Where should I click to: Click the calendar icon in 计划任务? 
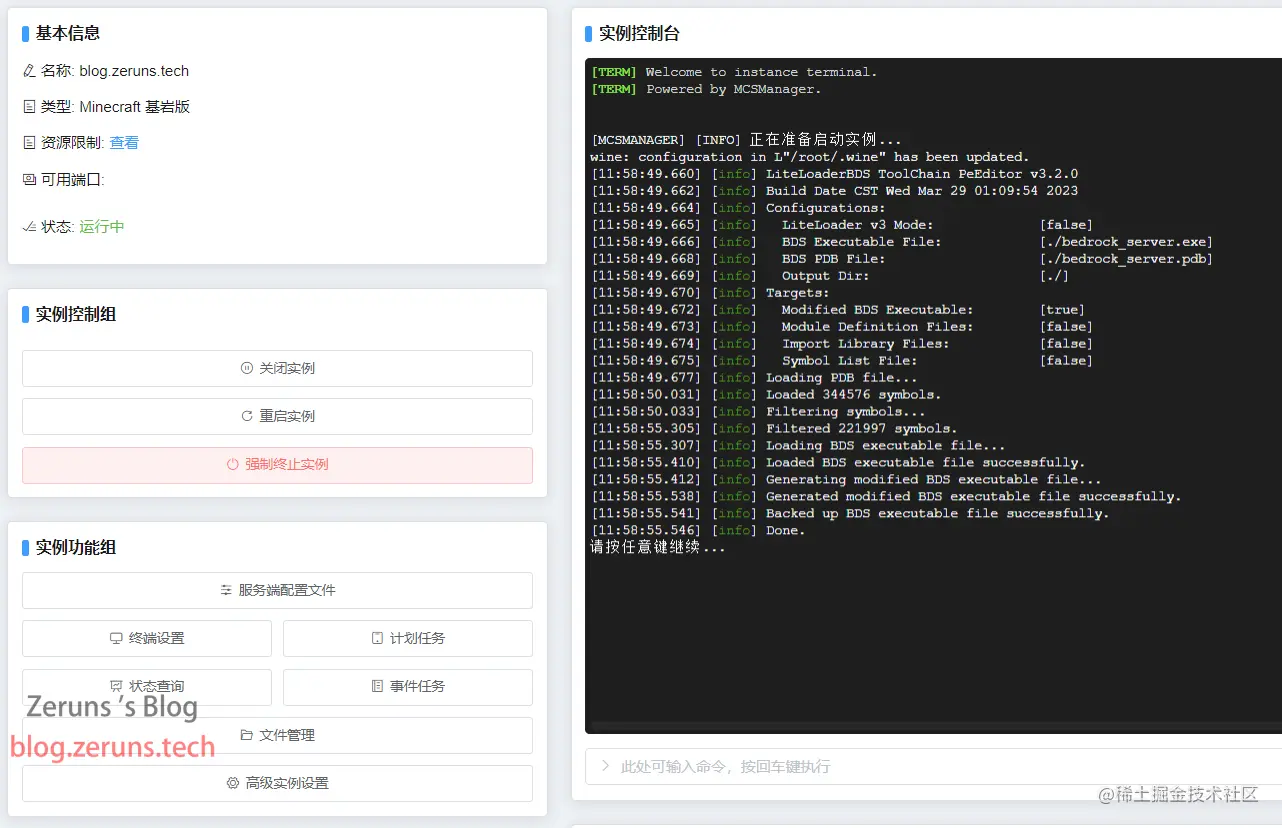point(377,639)
